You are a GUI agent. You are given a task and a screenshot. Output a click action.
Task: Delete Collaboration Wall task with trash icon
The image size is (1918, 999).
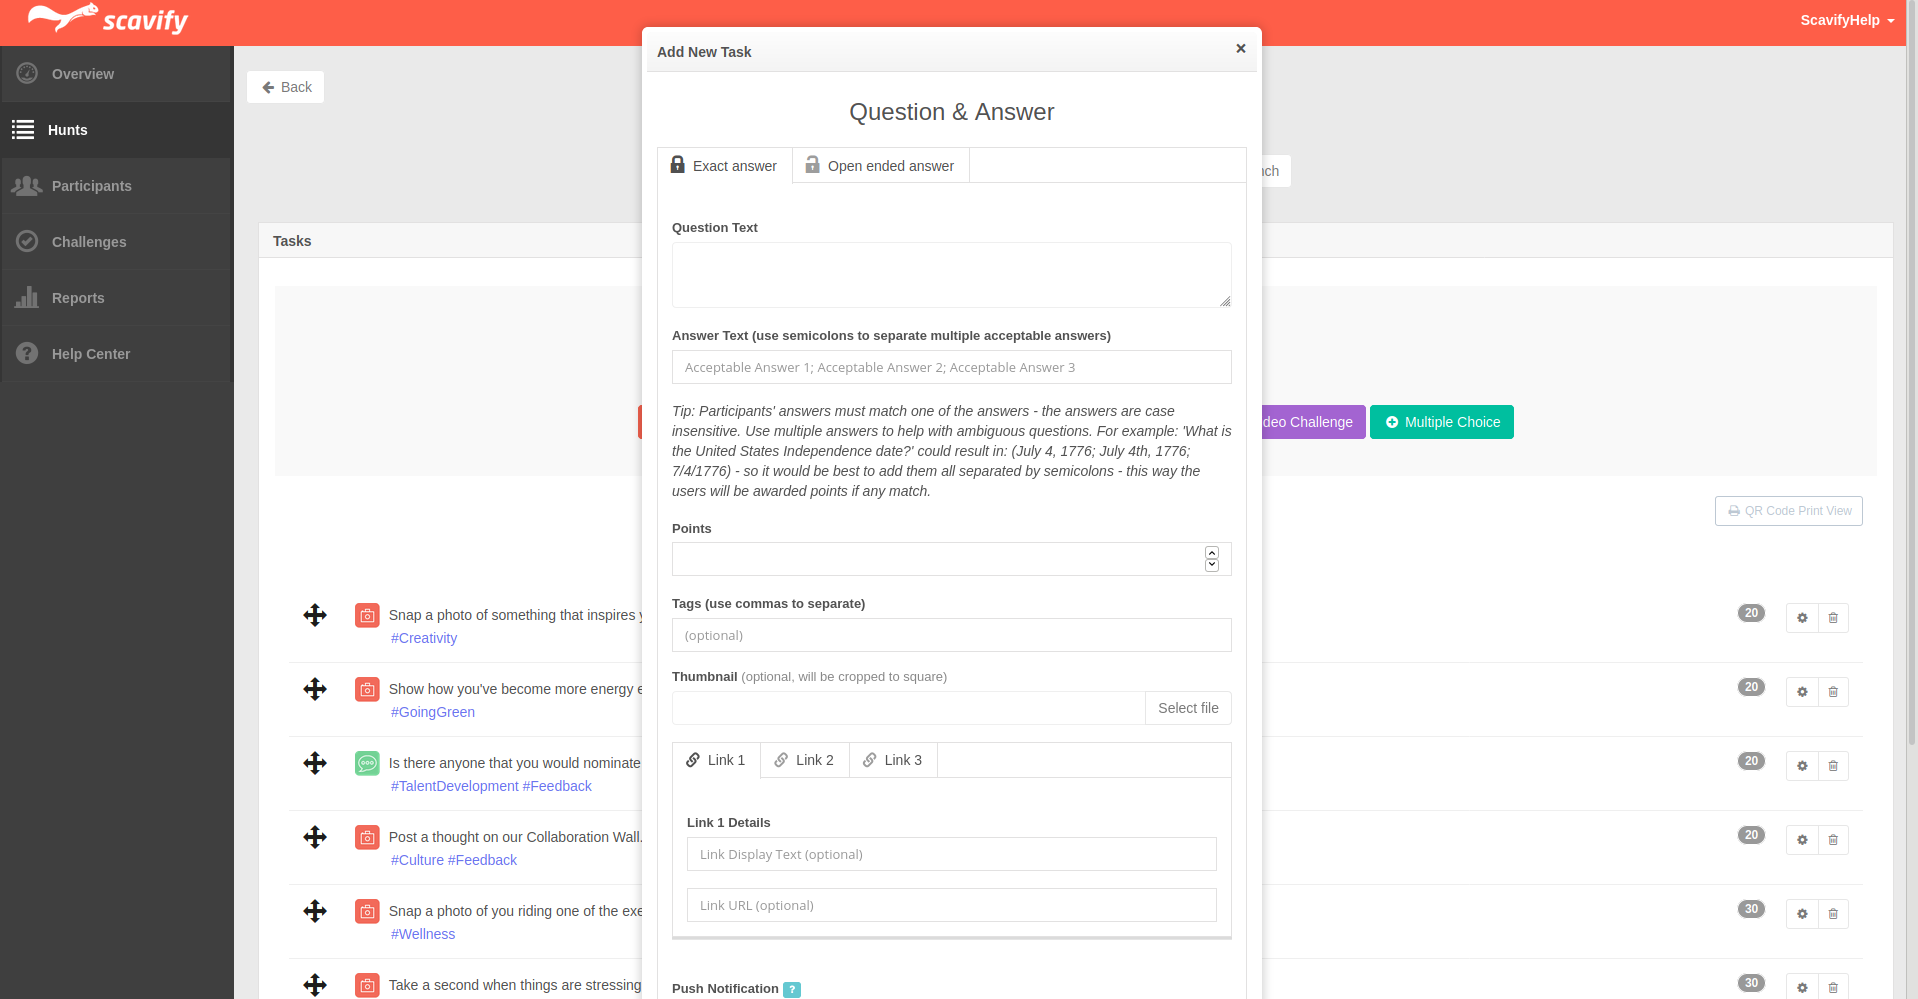tap(1833, 840)
